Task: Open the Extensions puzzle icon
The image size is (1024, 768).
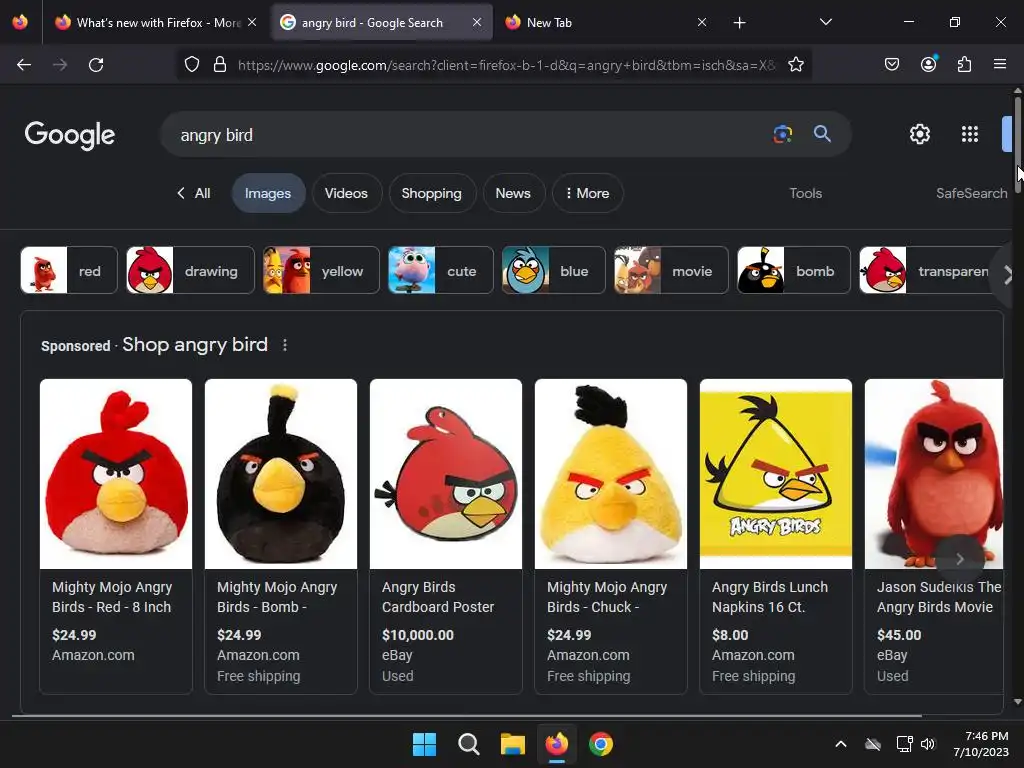Action: click(x=964, y=65)
